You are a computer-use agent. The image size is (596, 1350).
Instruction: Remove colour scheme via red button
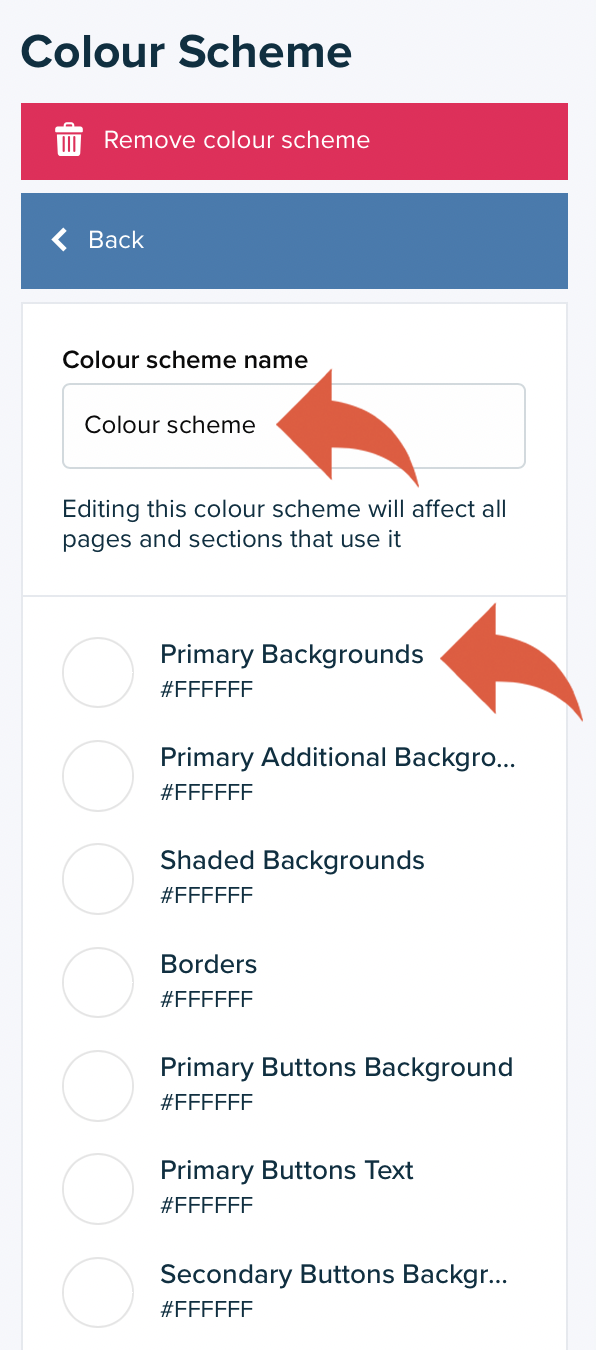(x=294, y=141)
